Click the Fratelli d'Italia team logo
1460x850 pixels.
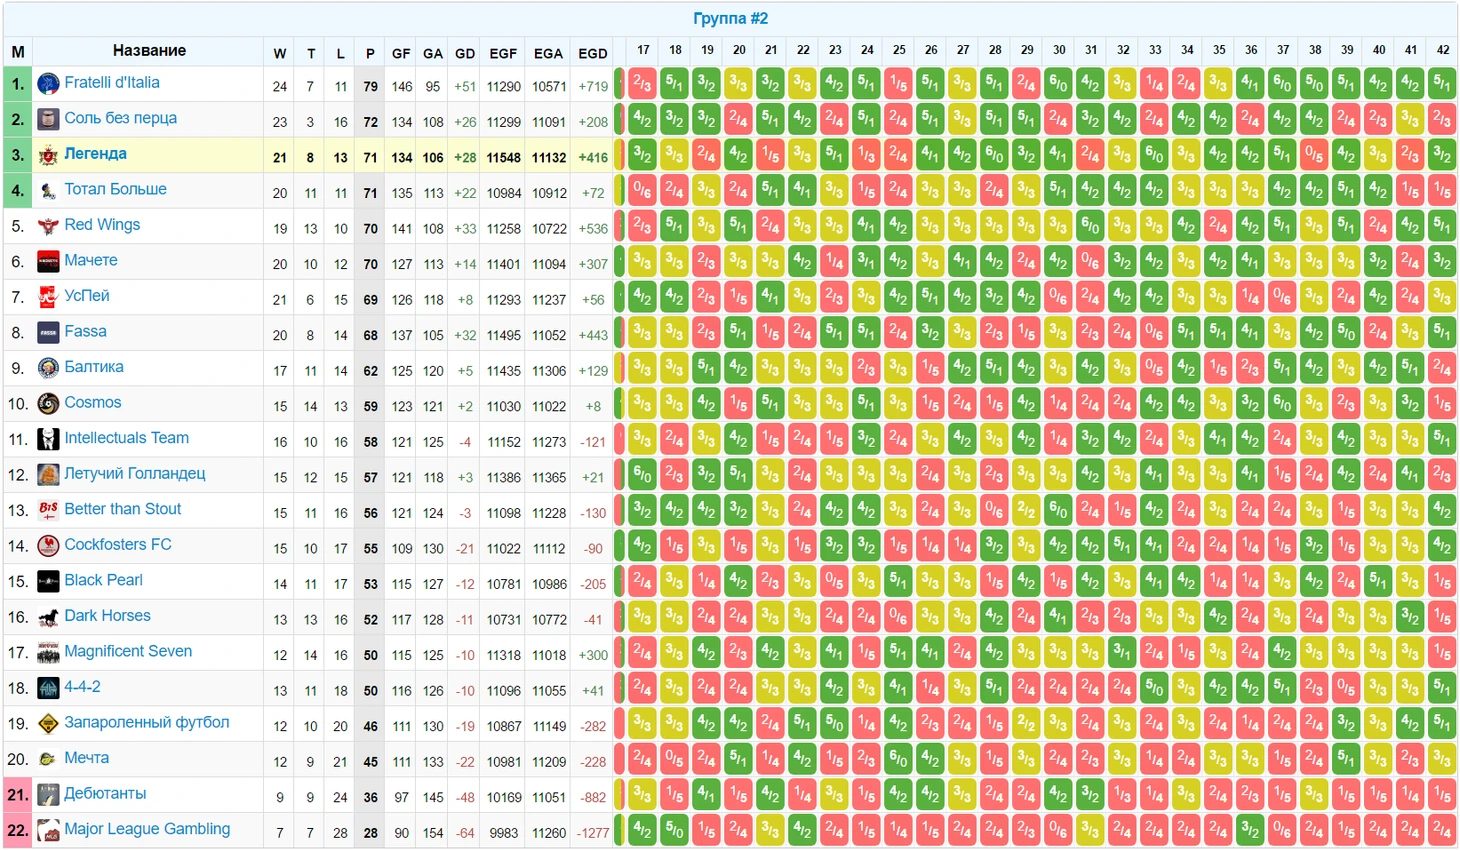click(x=48, y=84)
